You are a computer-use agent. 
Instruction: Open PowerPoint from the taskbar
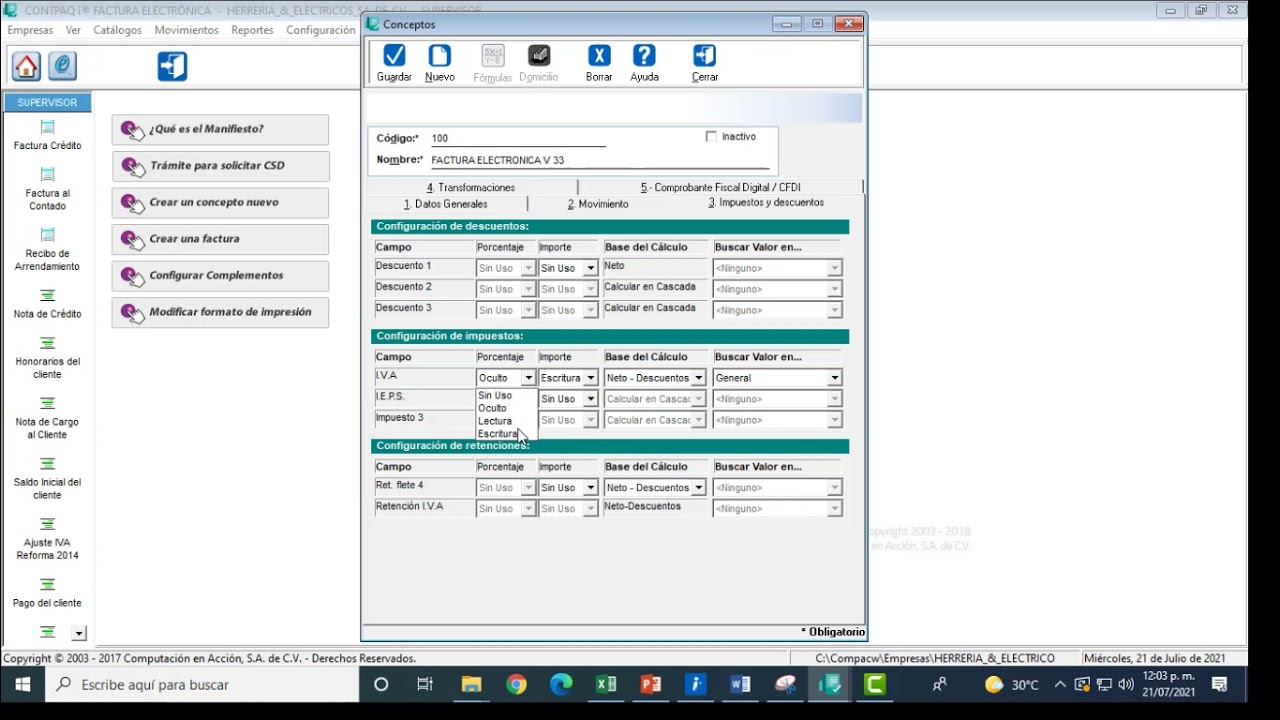(651, 685)
